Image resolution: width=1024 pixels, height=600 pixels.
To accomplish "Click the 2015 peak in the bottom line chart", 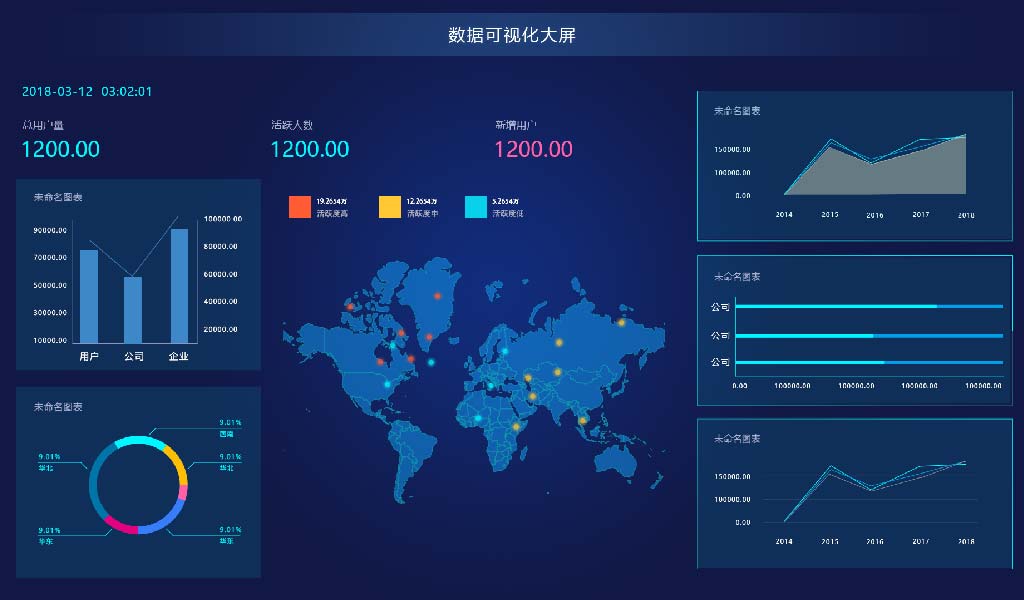I will click(x=830, y=467).
